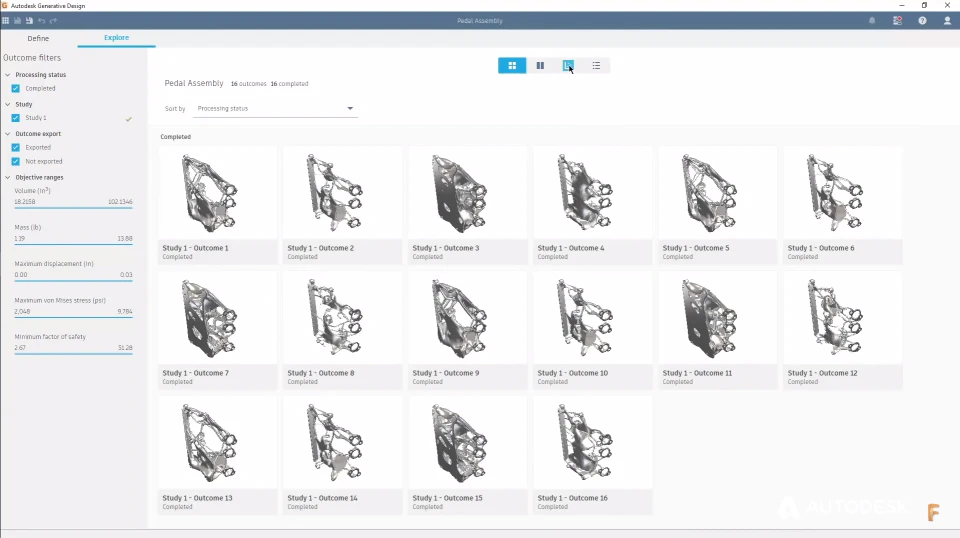960x538 pixels.
Task: Adjust the Mass range slider
Action: point(73,244)
